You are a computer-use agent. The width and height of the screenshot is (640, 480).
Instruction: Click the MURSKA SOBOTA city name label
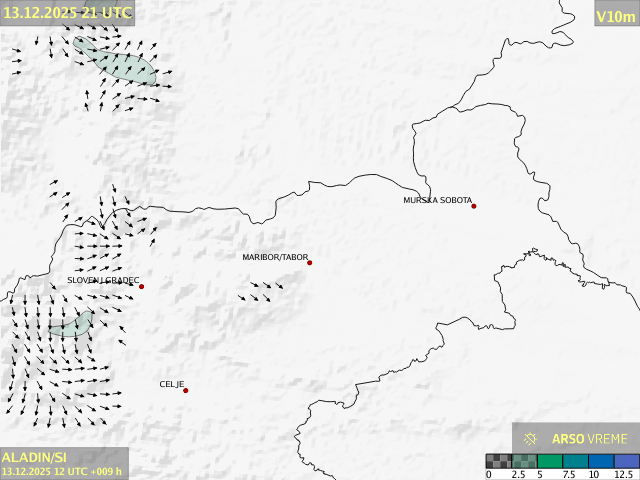pos(437,200)
